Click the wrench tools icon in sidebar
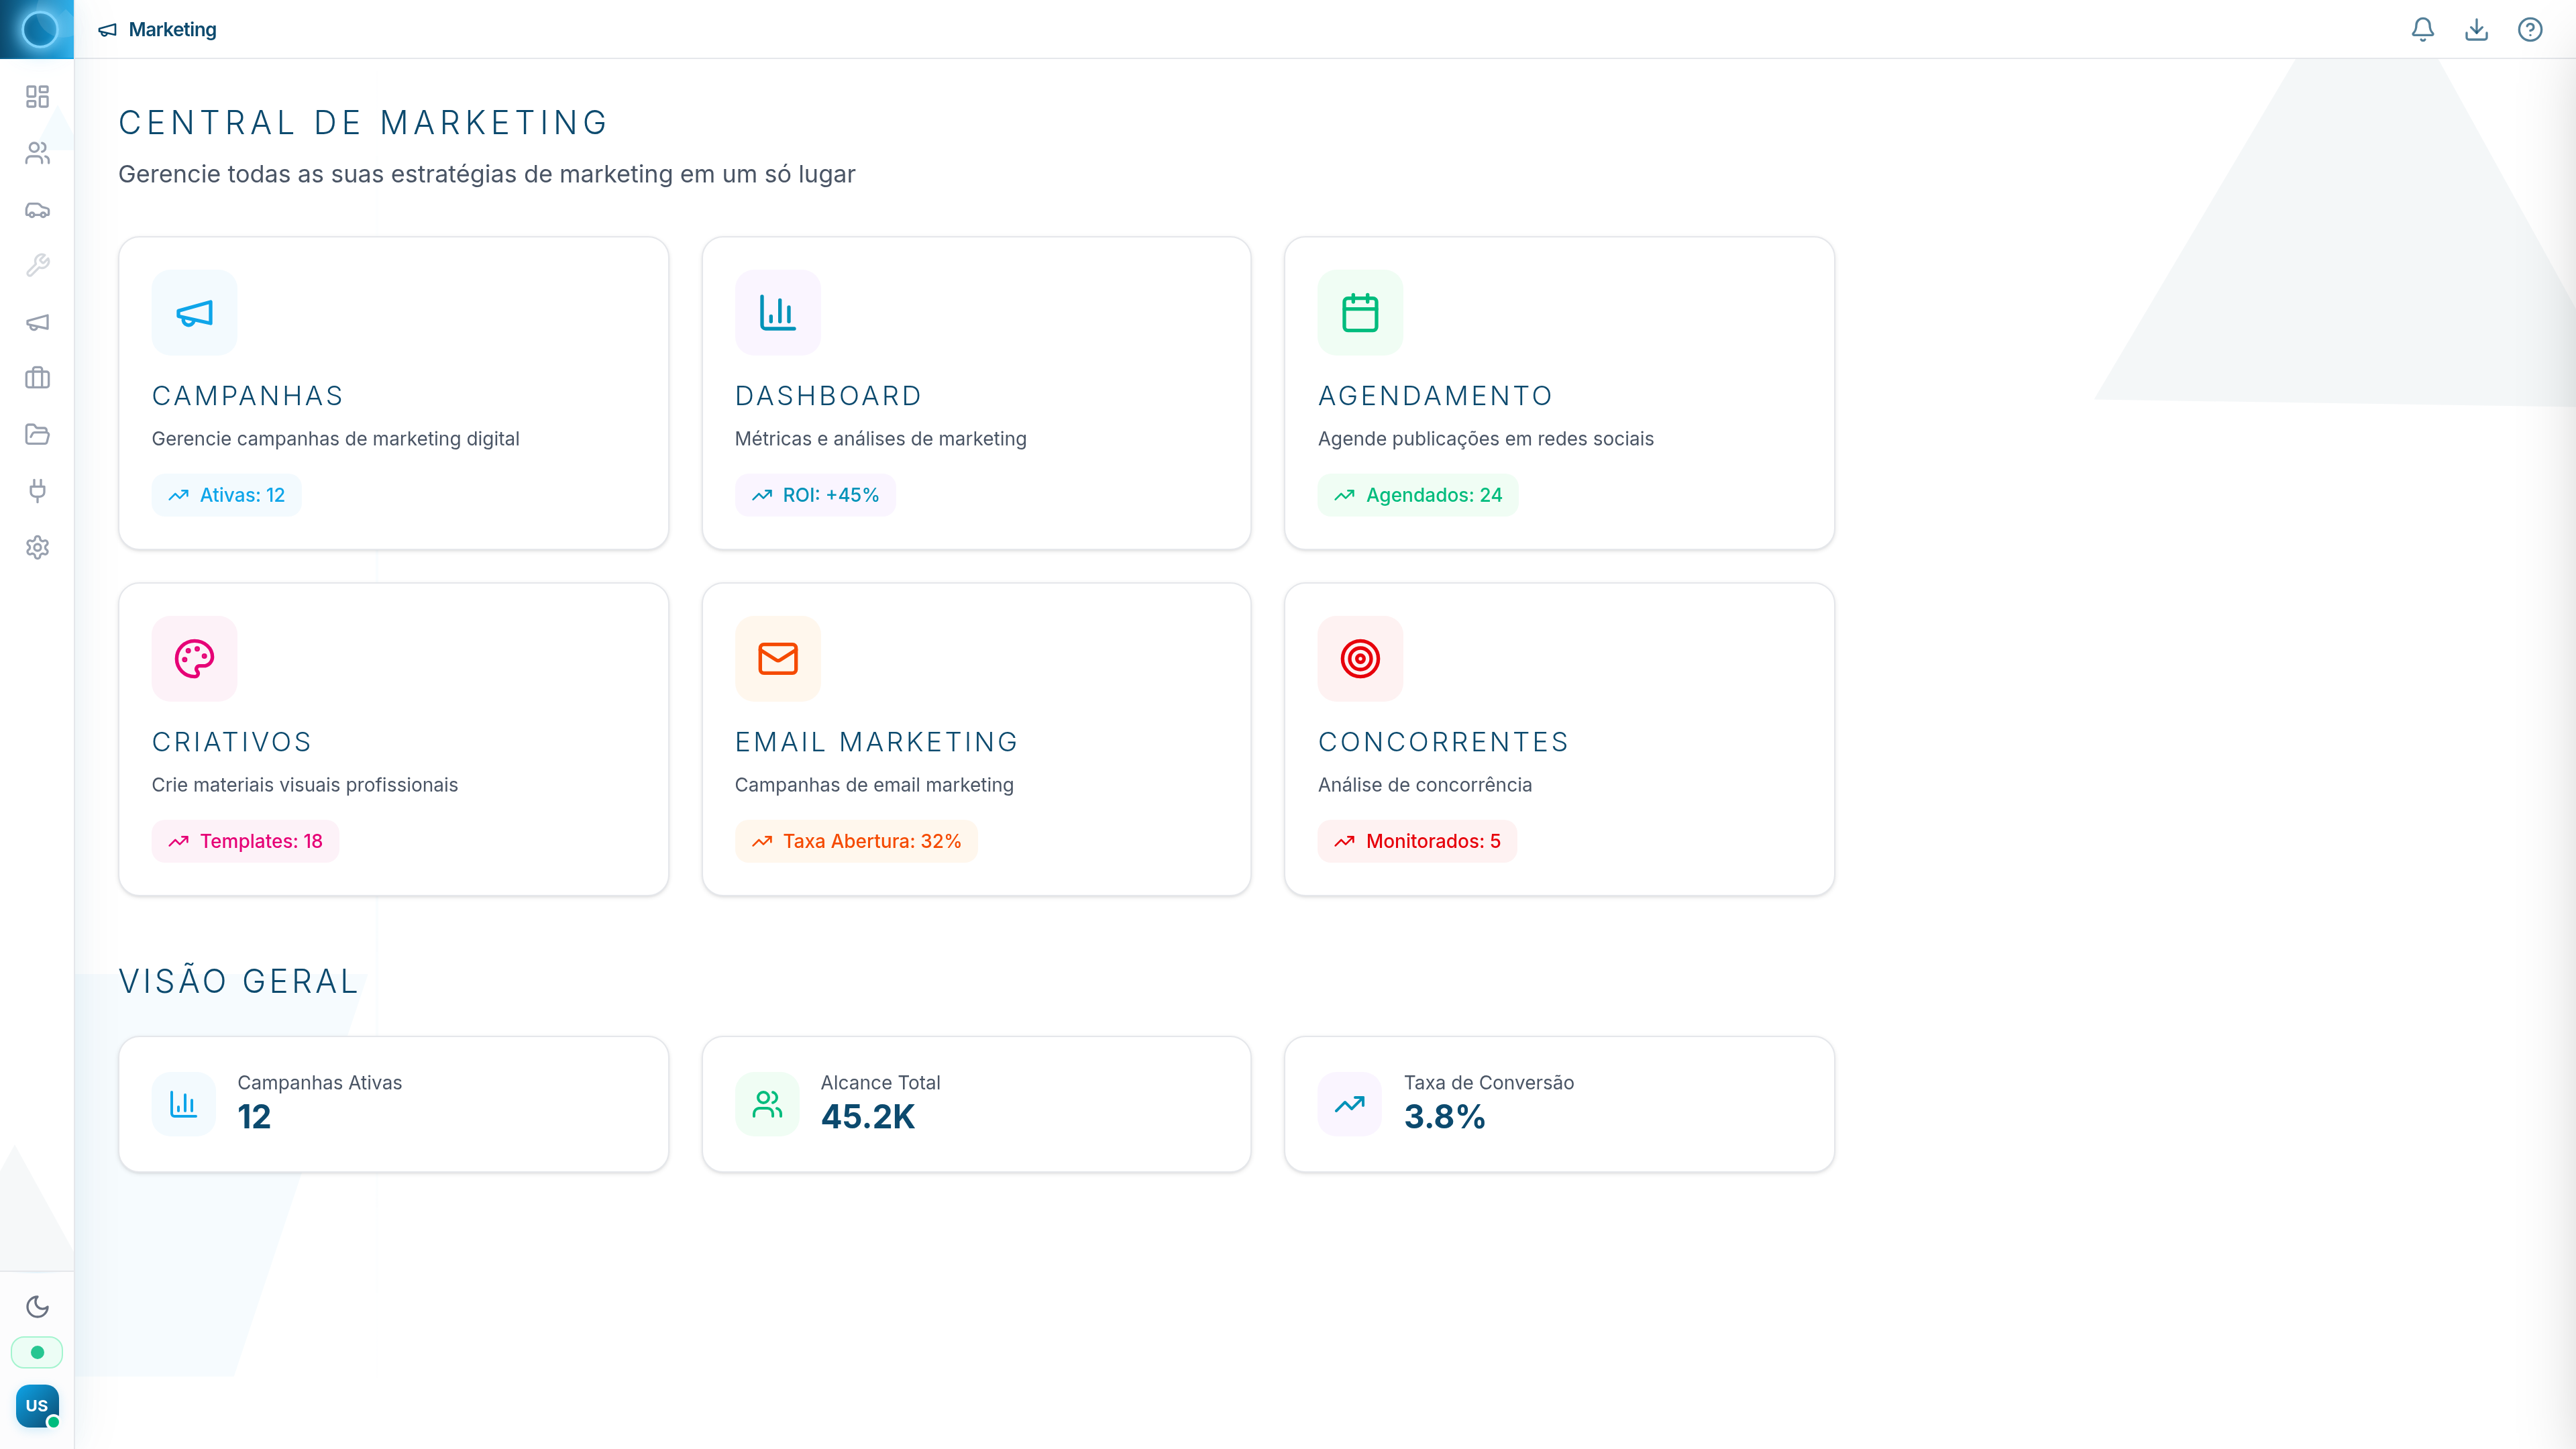This screenshot has width=2576, height=1449. [x=37, y=265]
